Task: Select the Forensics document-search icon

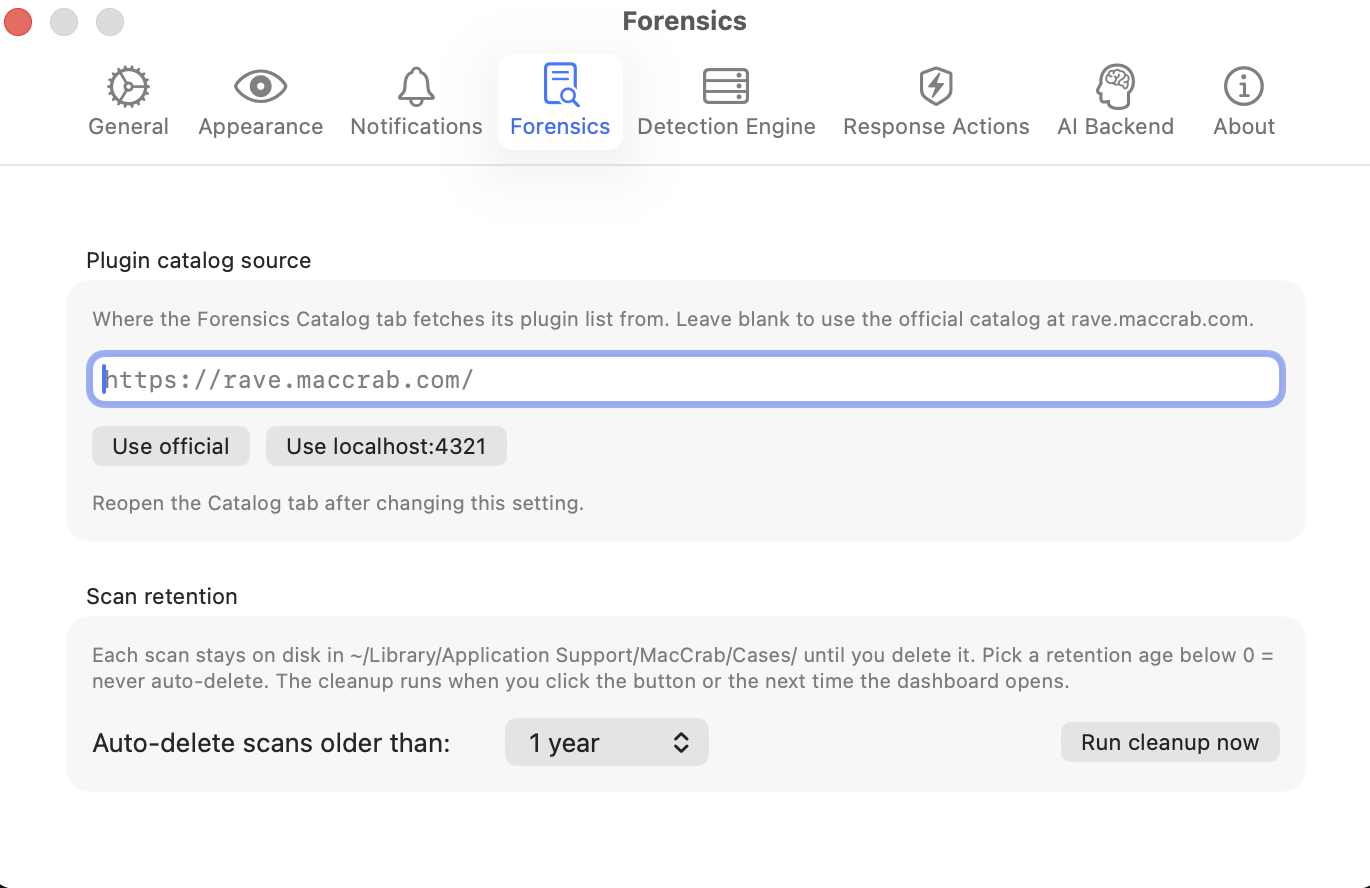Action: pyautogui.click(x=560, y=84)
